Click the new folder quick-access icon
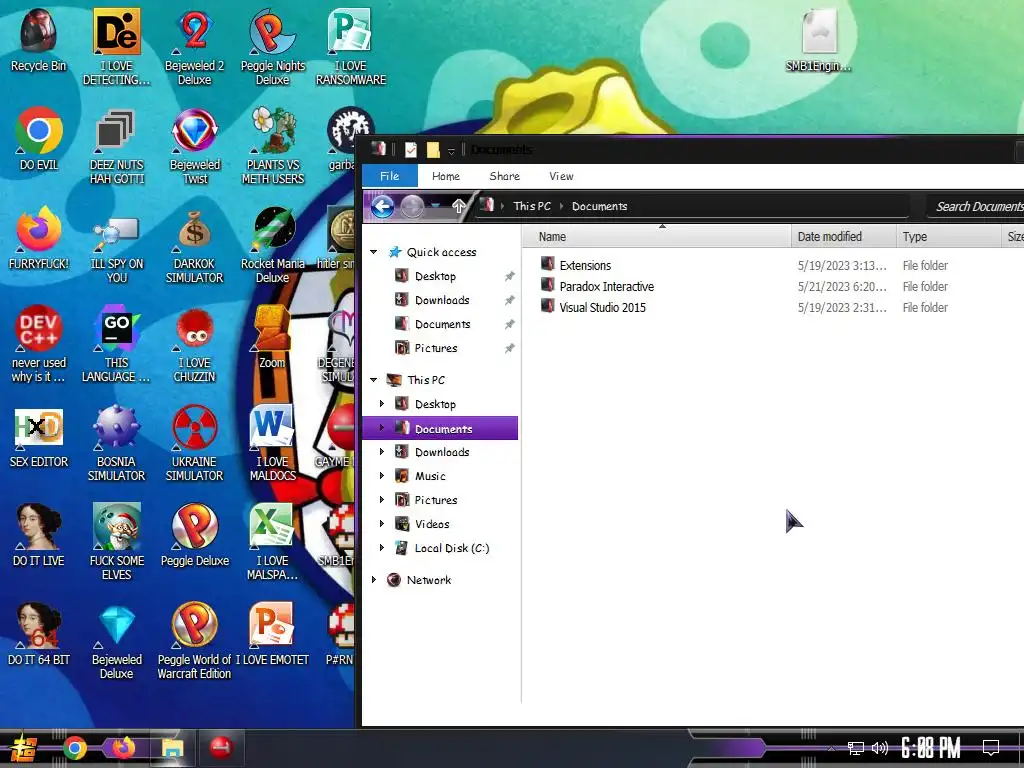The image size is (1024, 768). click(x=432, y=150)
